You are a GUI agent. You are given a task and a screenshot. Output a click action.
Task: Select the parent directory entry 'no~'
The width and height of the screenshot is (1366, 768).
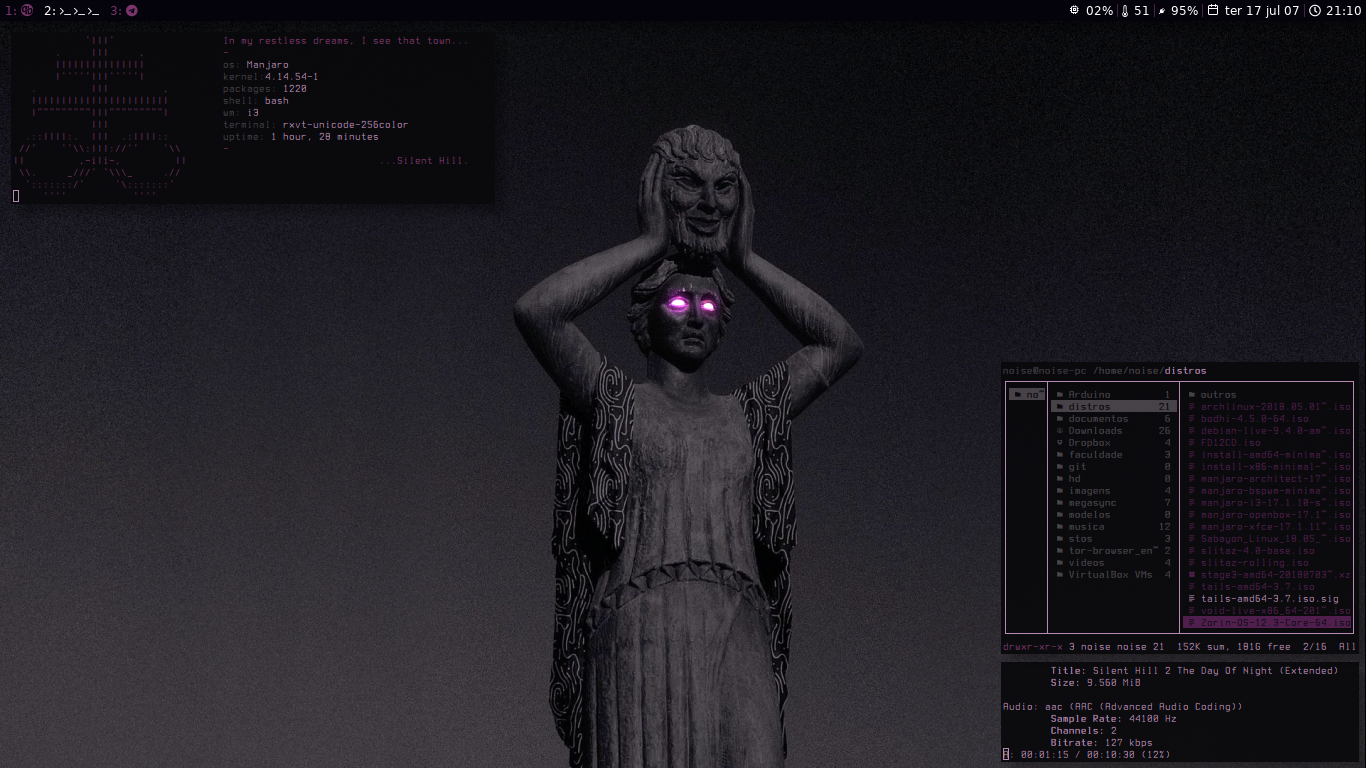tap(1026, 395)
